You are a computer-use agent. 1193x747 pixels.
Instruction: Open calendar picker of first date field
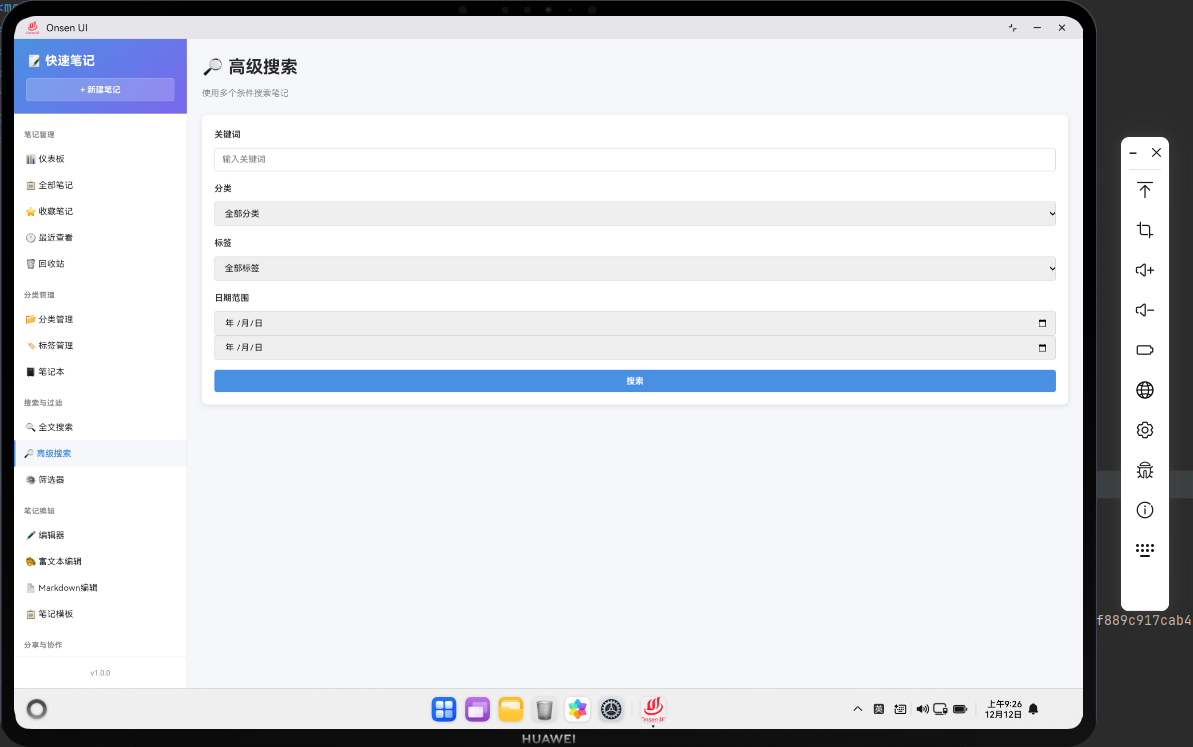coord(1042,323)
